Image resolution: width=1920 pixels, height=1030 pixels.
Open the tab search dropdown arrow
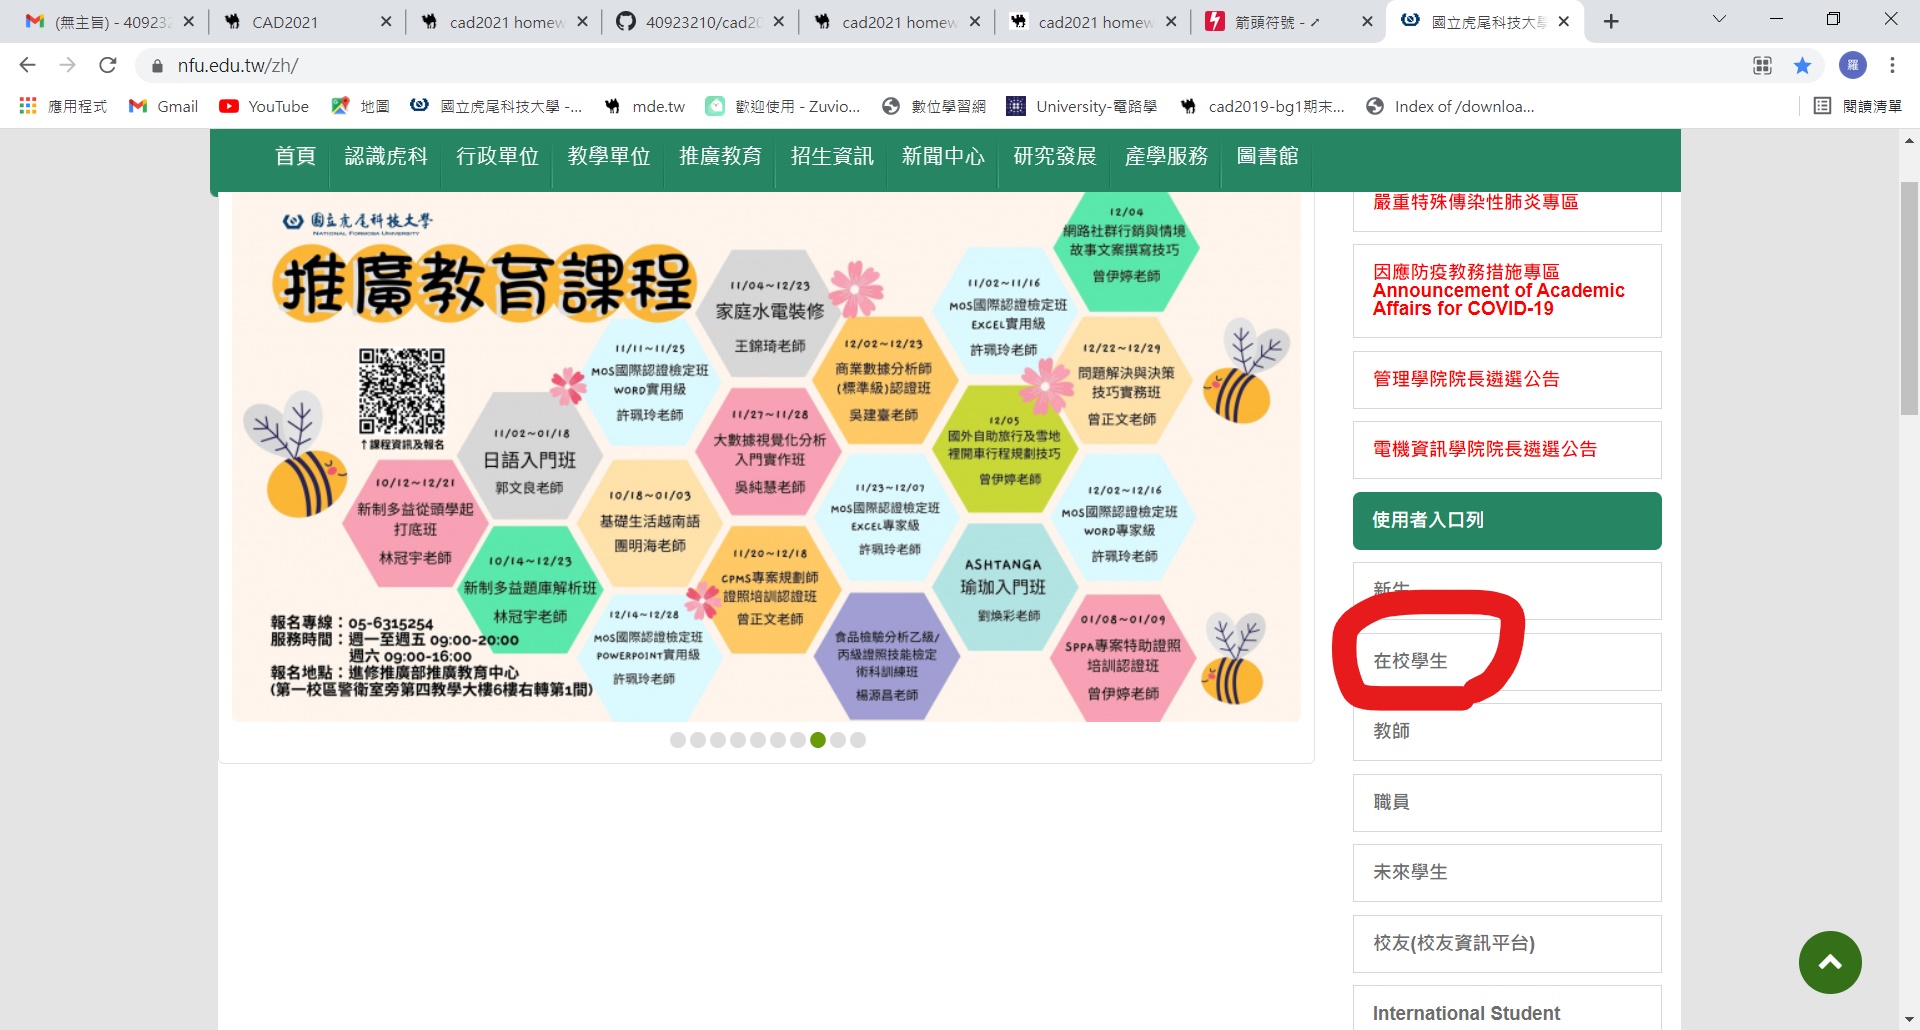coord(1719,19)
